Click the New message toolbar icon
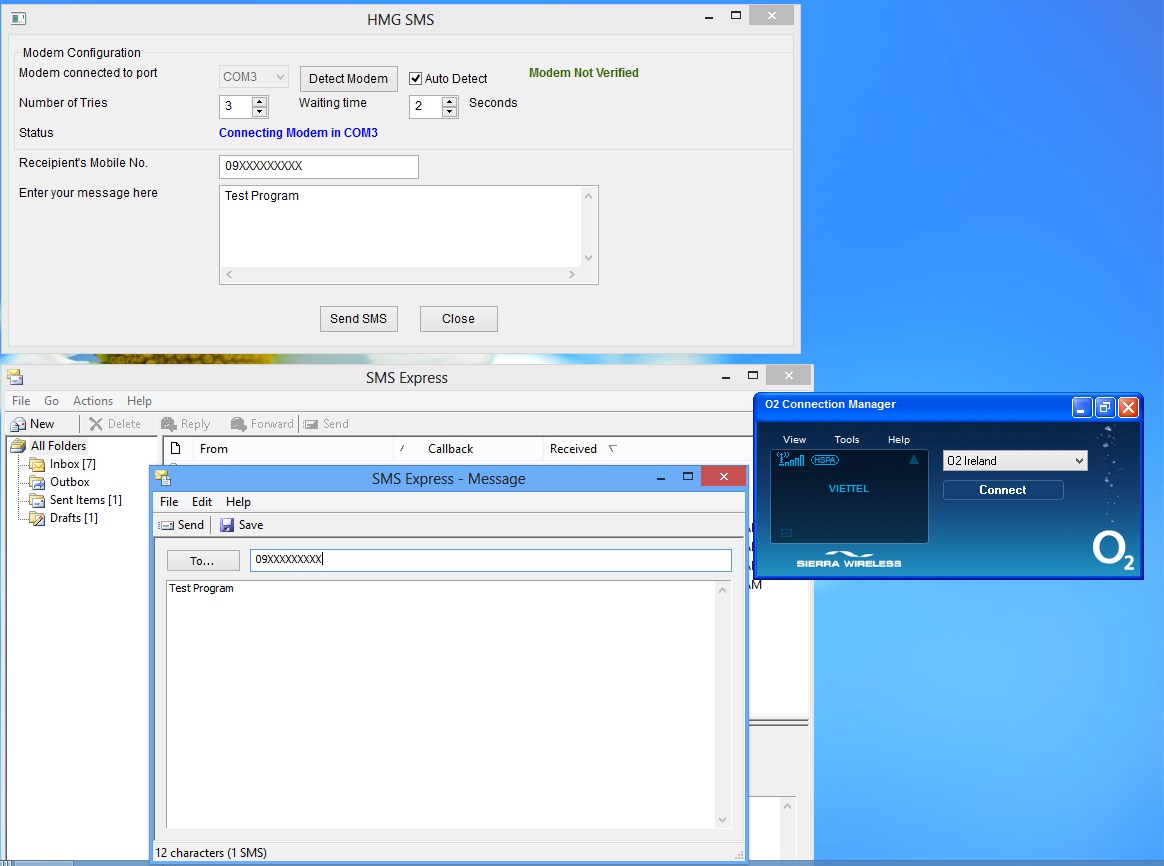This screenshot has width=1164, height=866. pos(18,424)
